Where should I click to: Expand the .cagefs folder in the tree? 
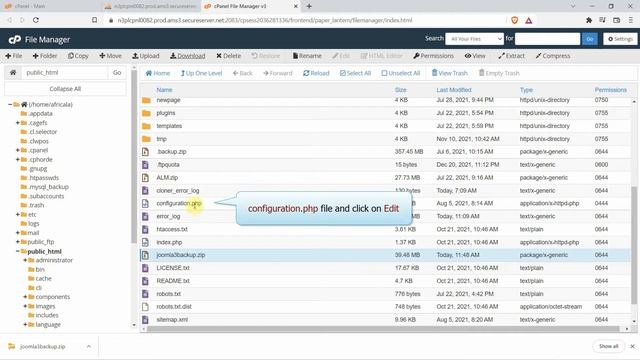pyautogui.click(x=18, y=123)
